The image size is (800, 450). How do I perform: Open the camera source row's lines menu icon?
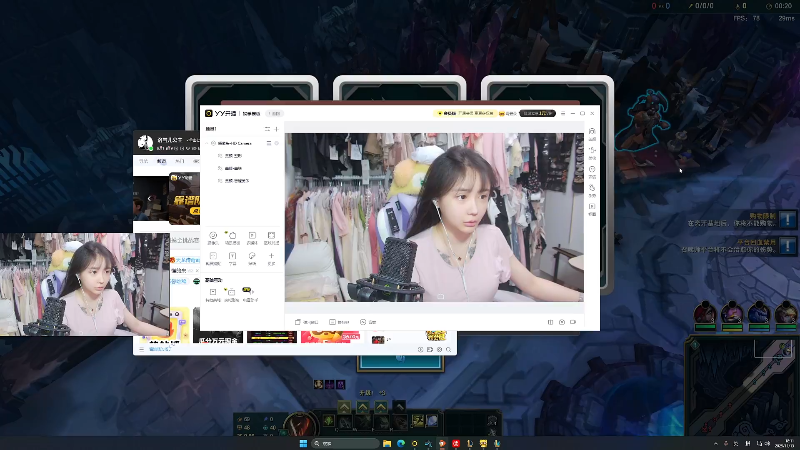pos(269,143)
